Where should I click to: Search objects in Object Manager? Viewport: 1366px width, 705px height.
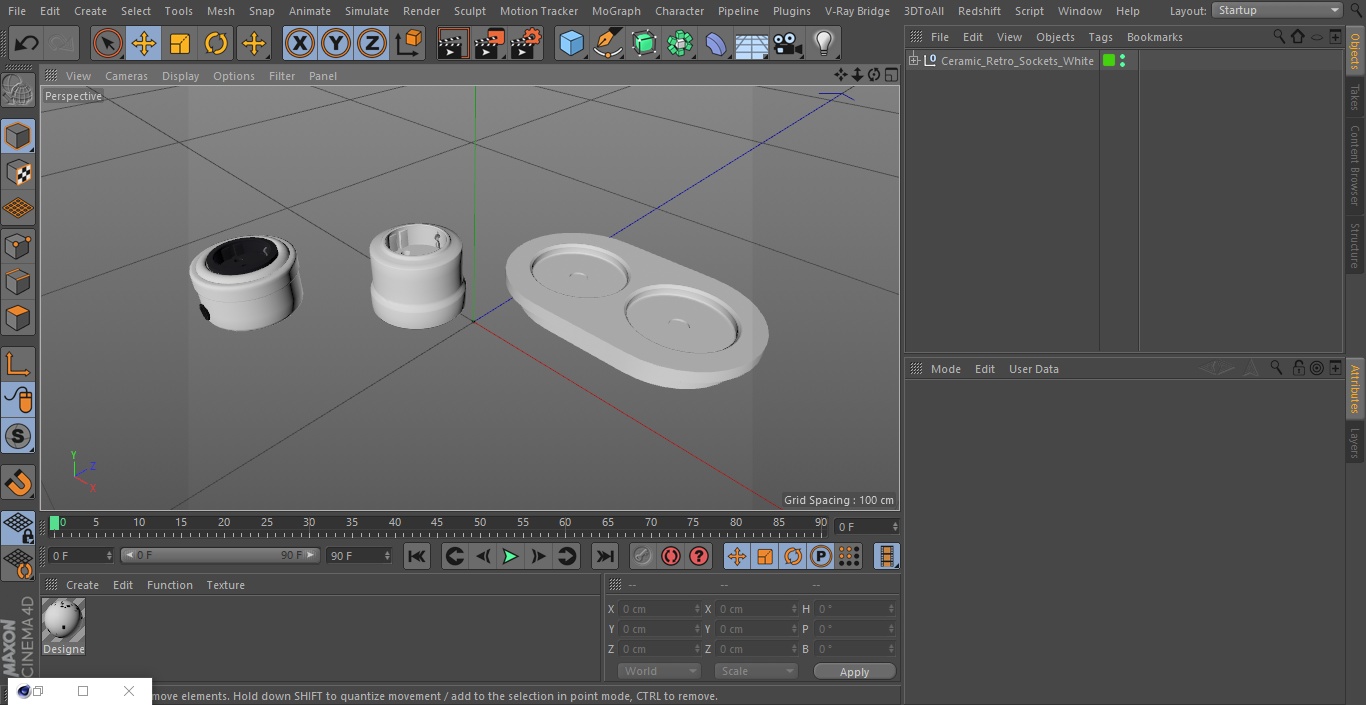1279,36
